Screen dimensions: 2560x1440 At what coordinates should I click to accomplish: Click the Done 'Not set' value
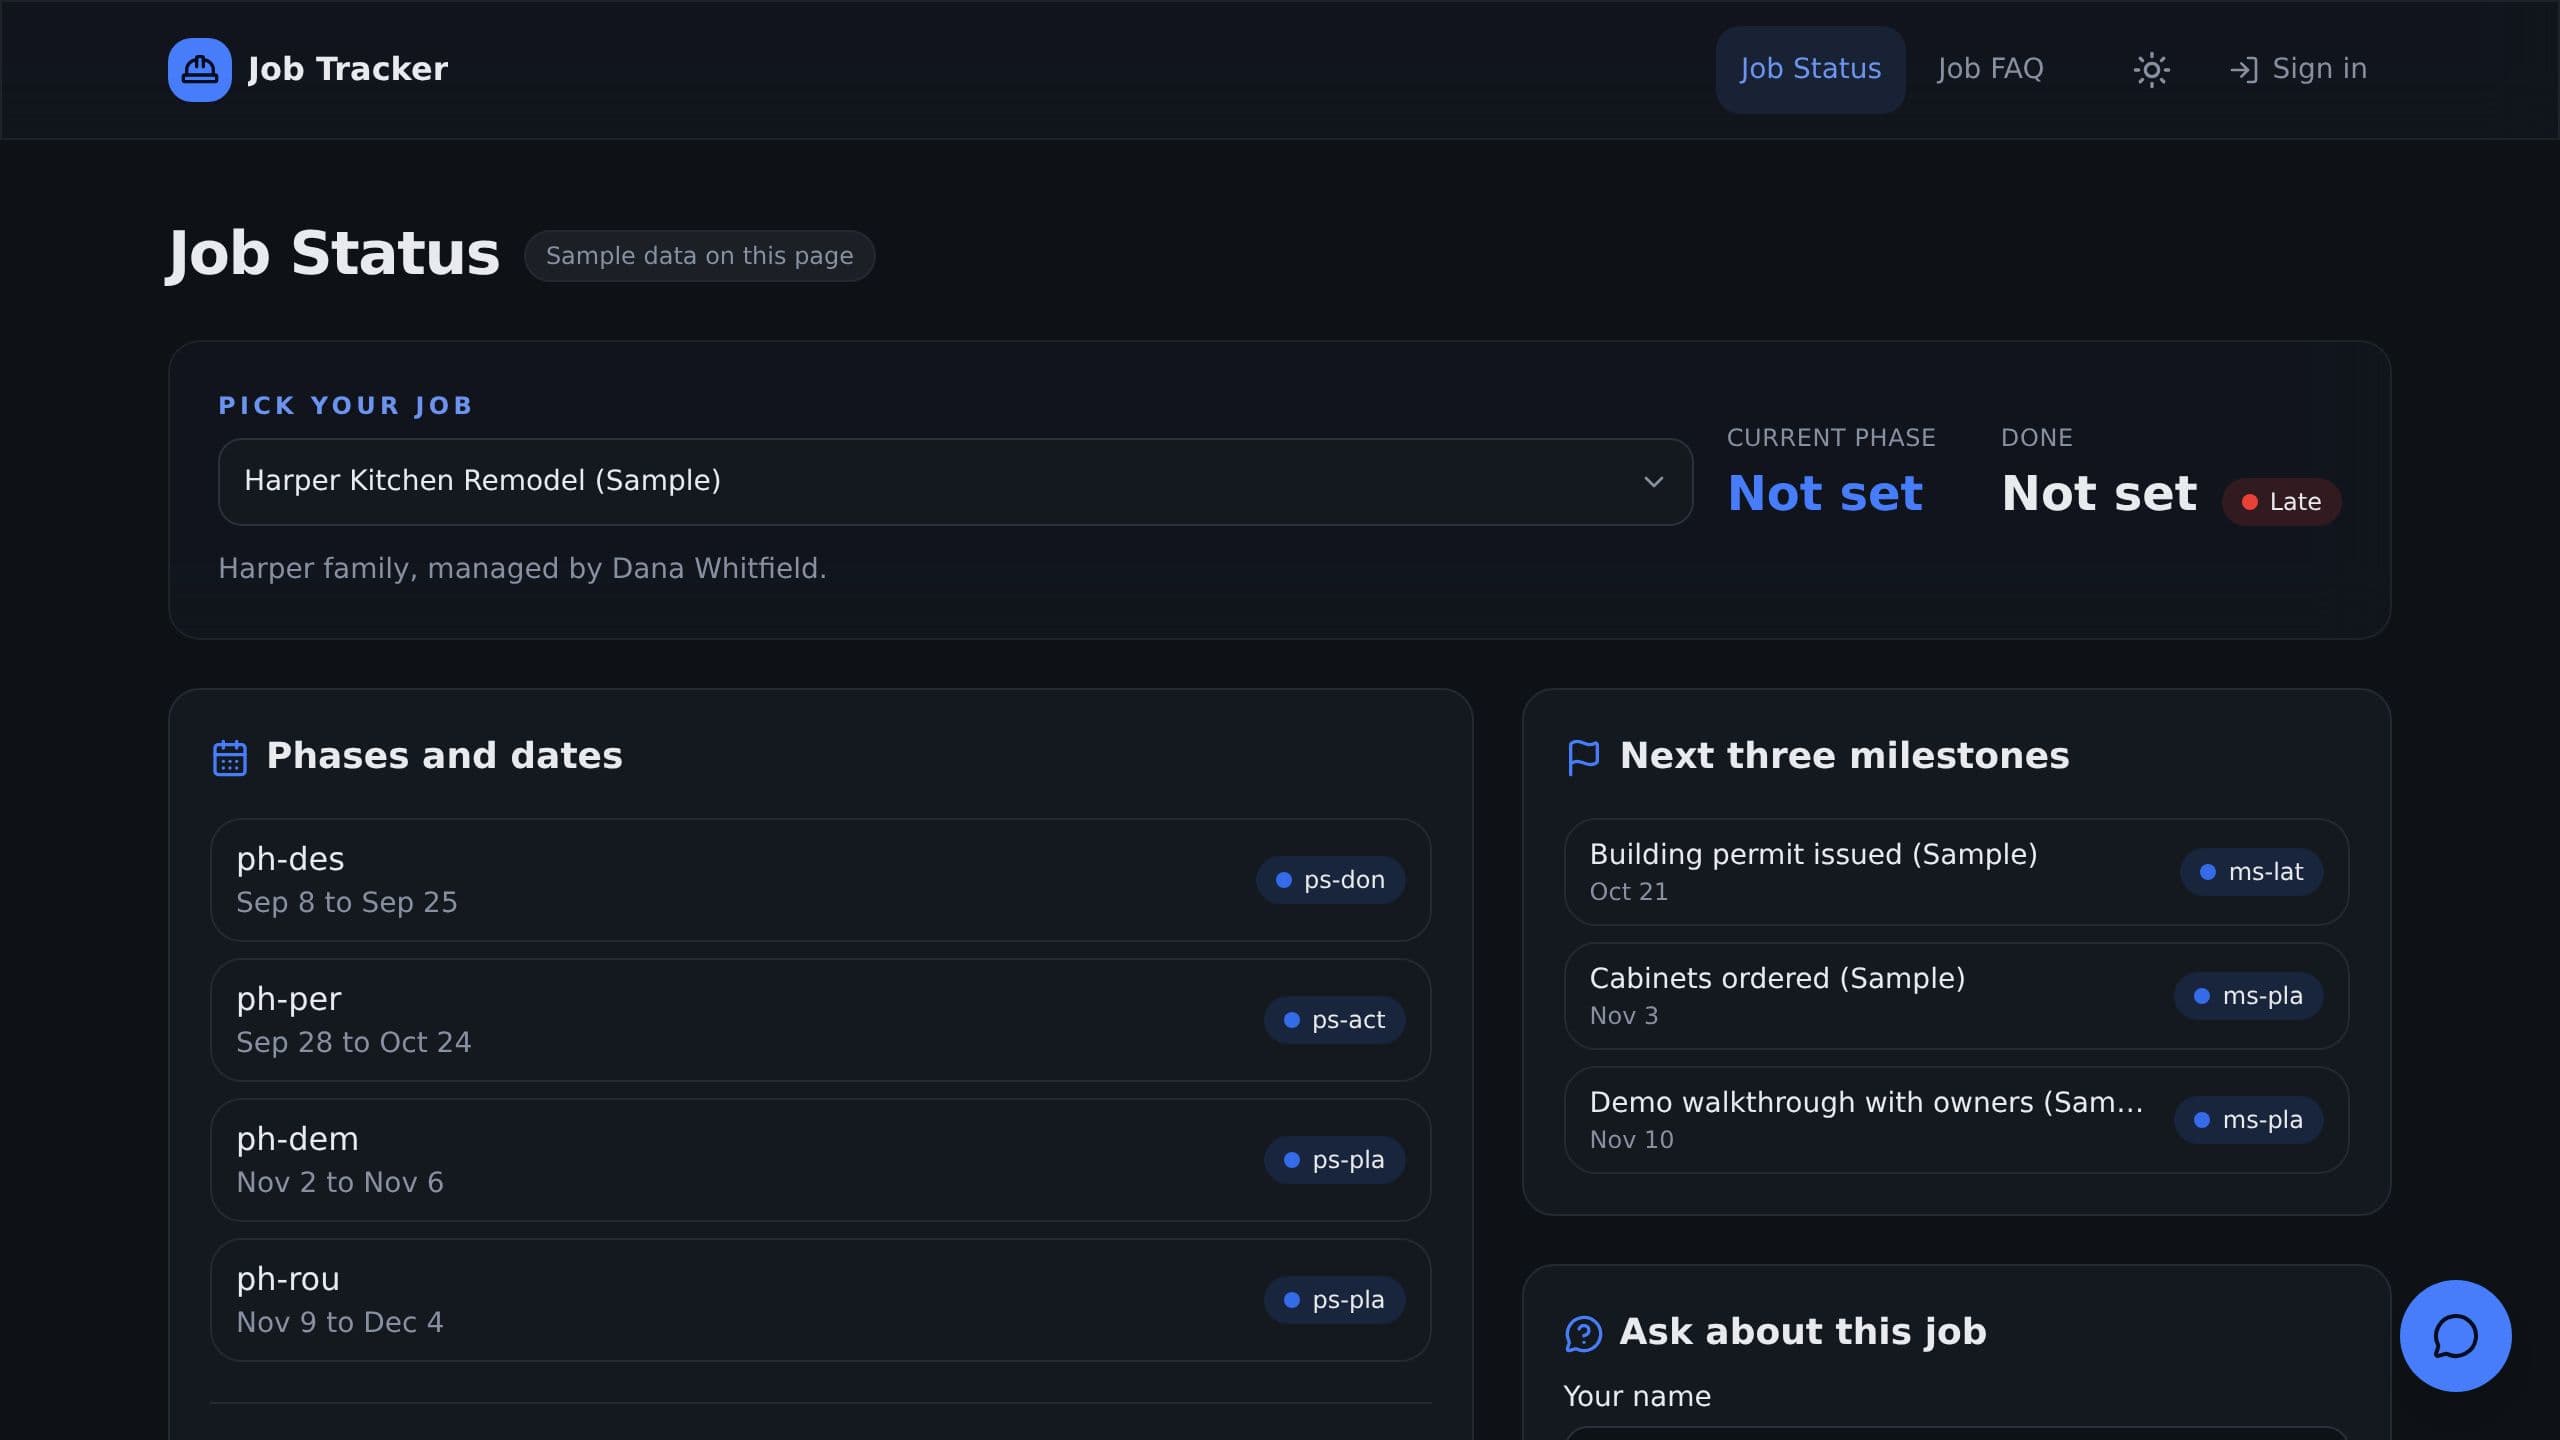2099,494
